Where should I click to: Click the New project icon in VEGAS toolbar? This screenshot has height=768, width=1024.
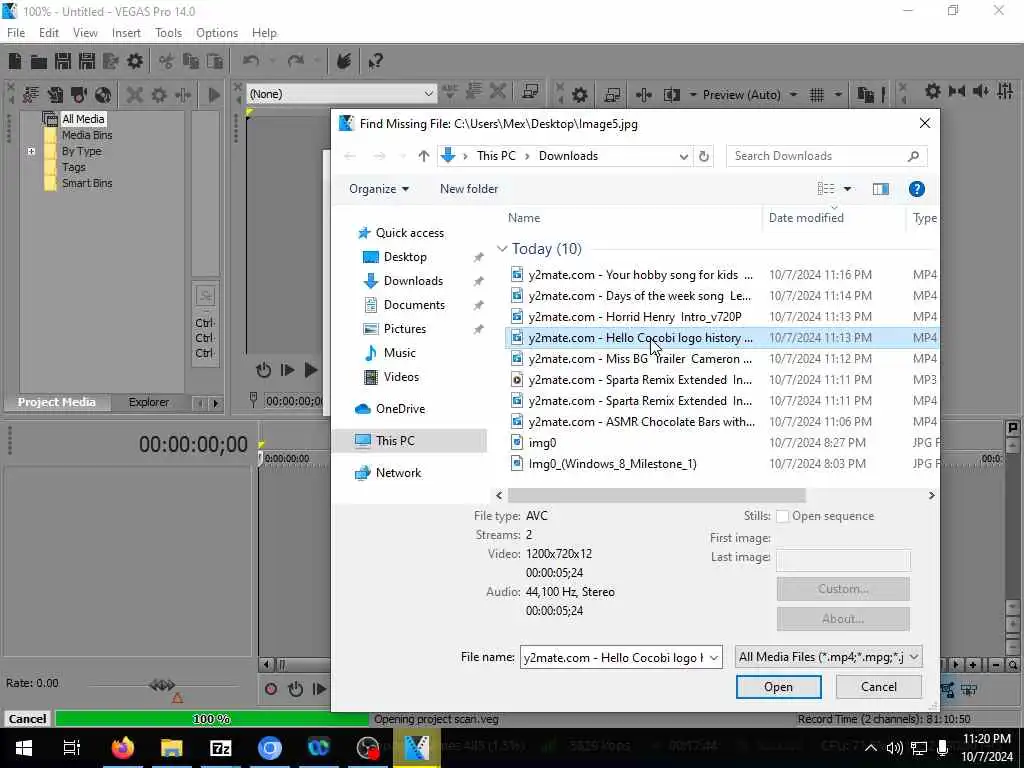(15, 61)
